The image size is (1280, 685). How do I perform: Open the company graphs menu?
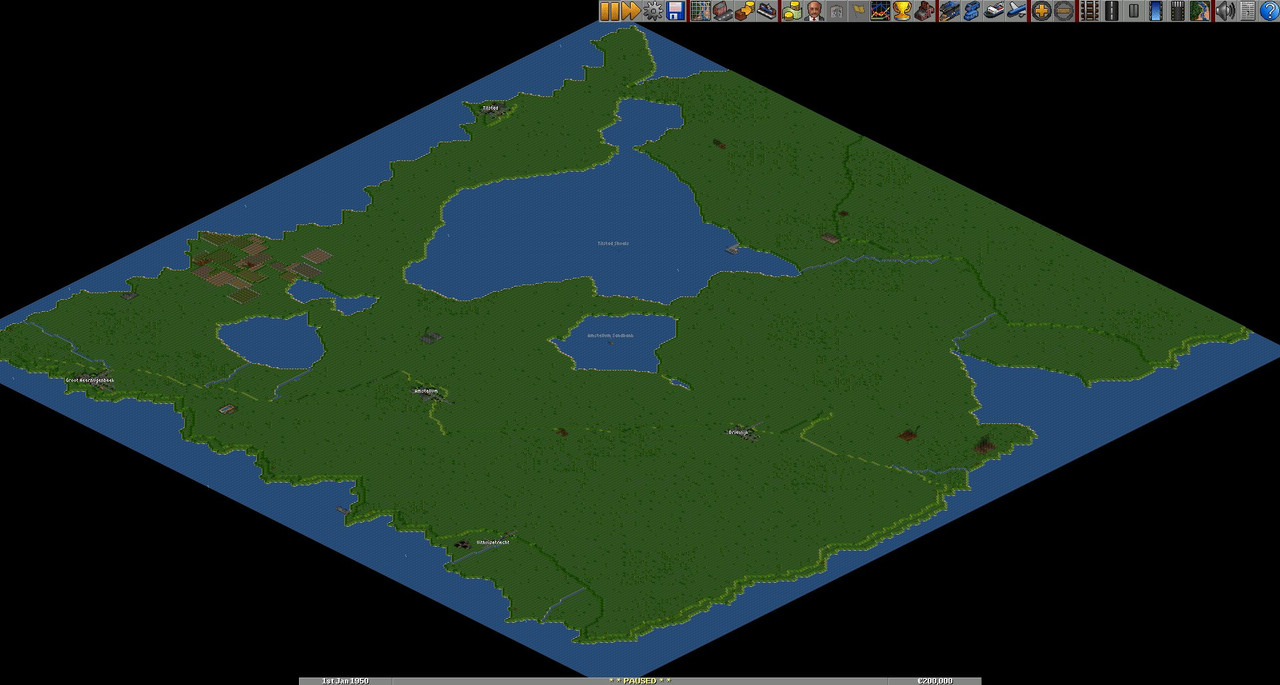click(x=879, y=11)
